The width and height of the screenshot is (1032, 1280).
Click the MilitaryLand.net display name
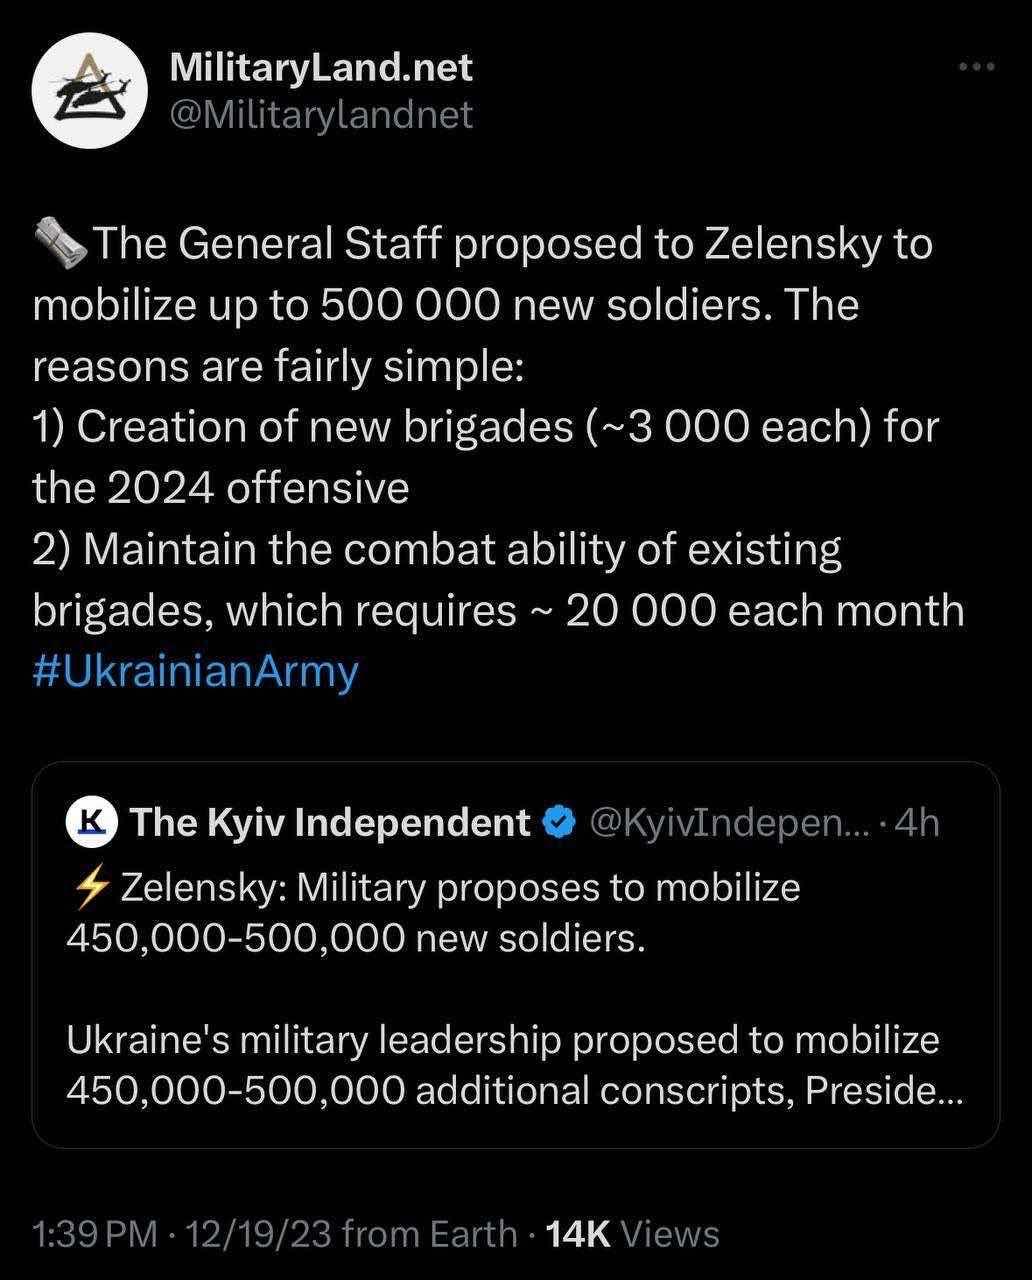(321, 67)
